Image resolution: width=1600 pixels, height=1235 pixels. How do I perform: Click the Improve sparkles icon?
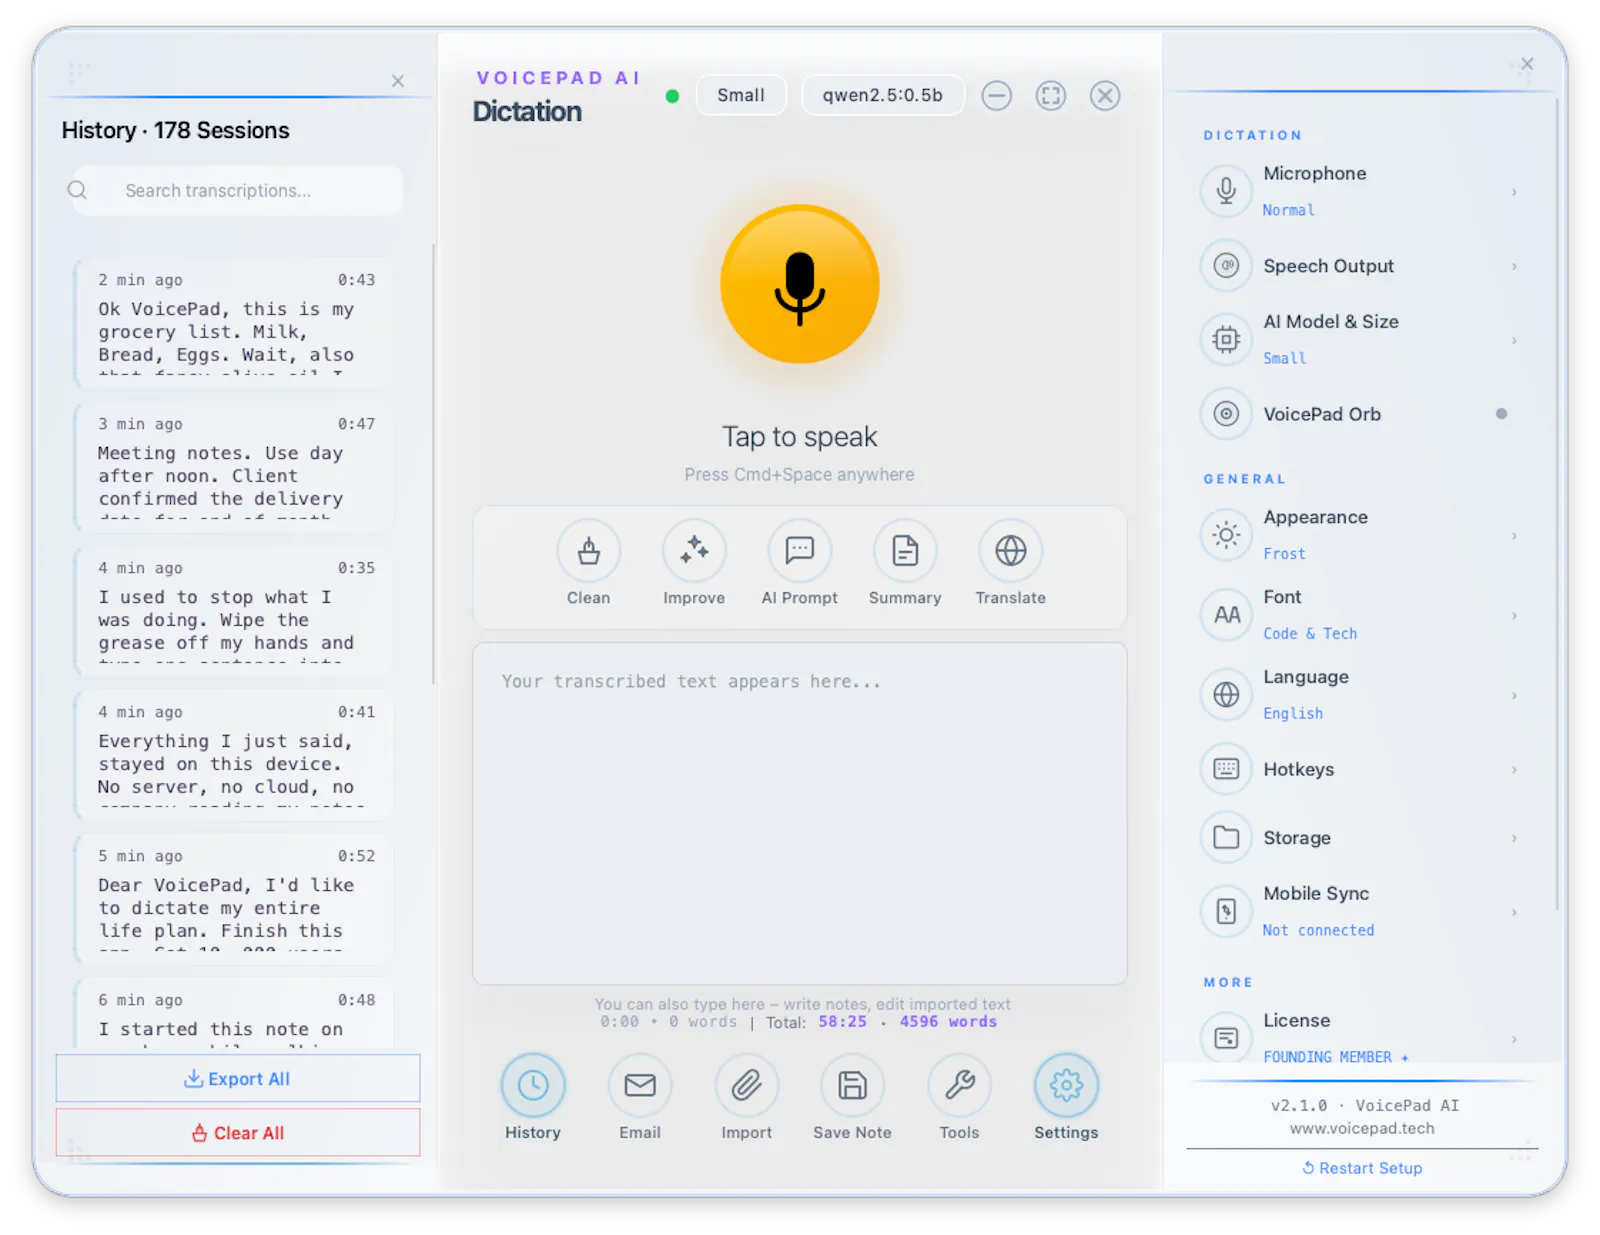694,550
